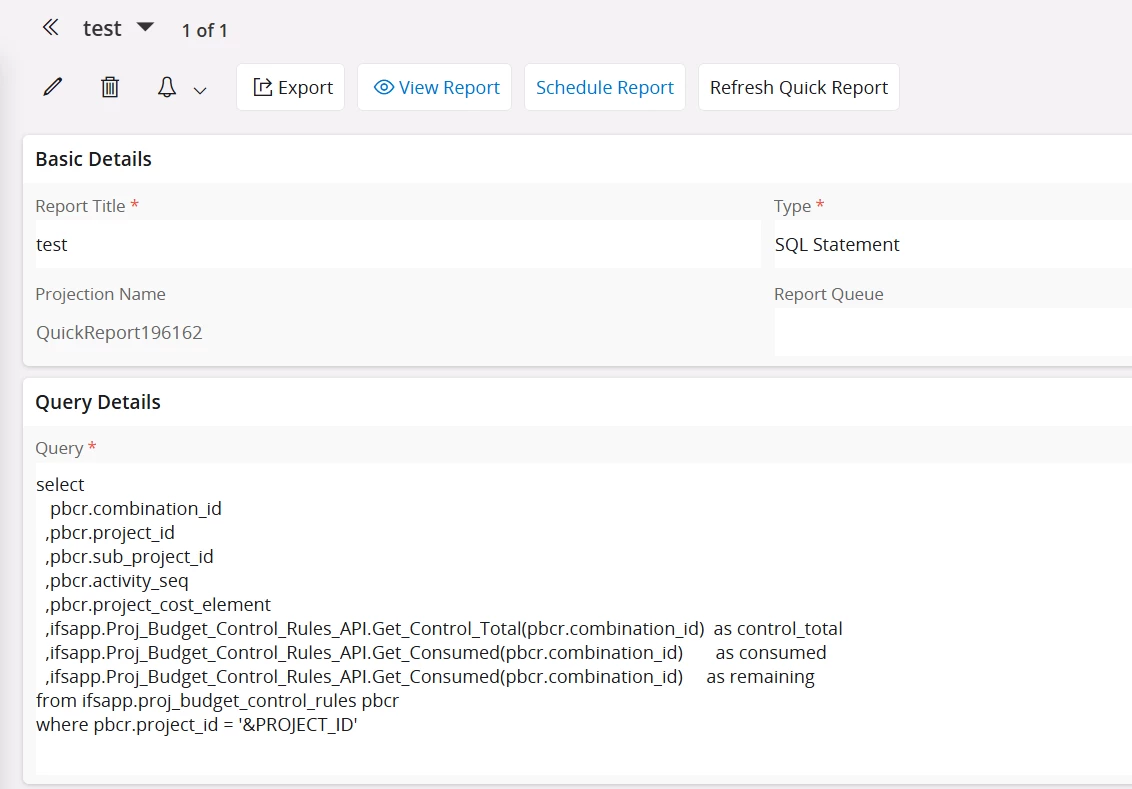Click View Report with the eye icon
Image resolution: width=1132 pixels, height=789 pixels.
pos(435,88)
